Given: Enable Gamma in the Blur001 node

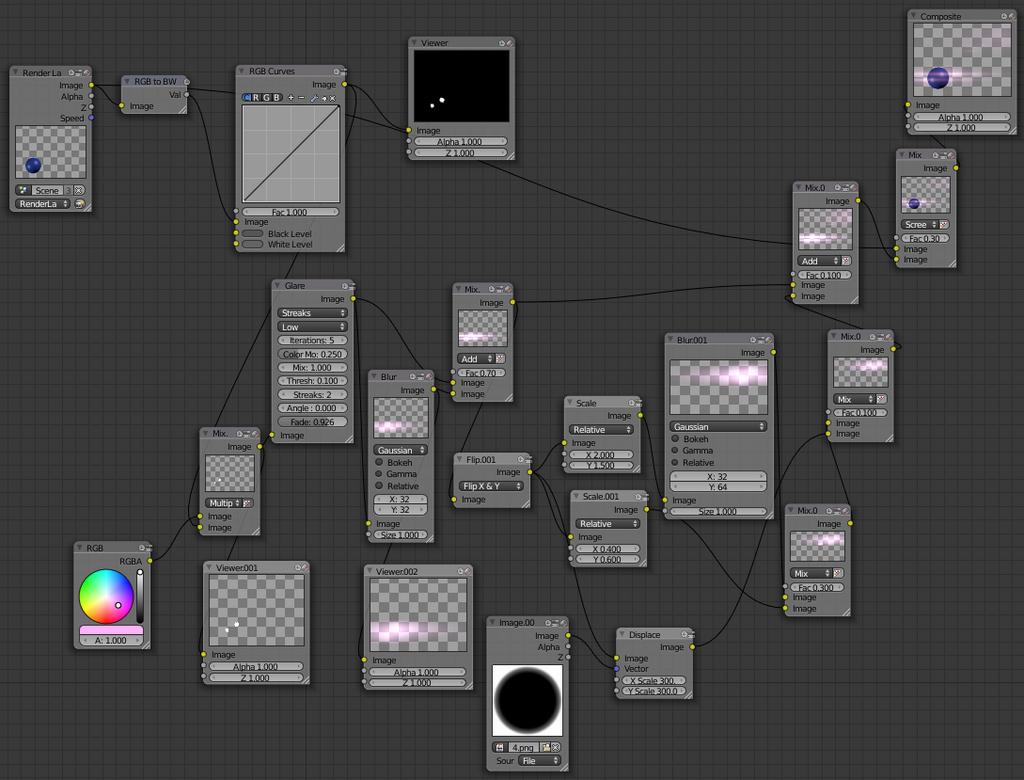Looking at the screenshot, I should coord(675,450).
